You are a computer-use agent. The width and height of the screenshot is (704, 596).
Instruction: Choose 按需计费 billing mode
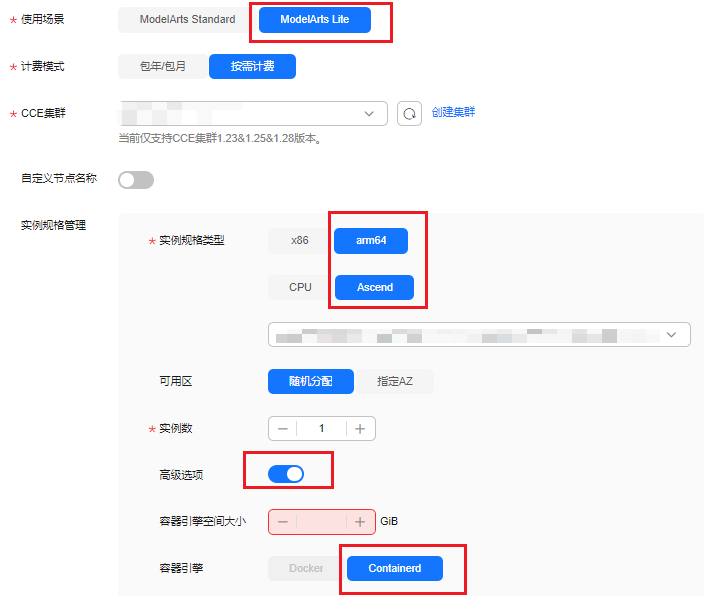[x=252, y=66]
